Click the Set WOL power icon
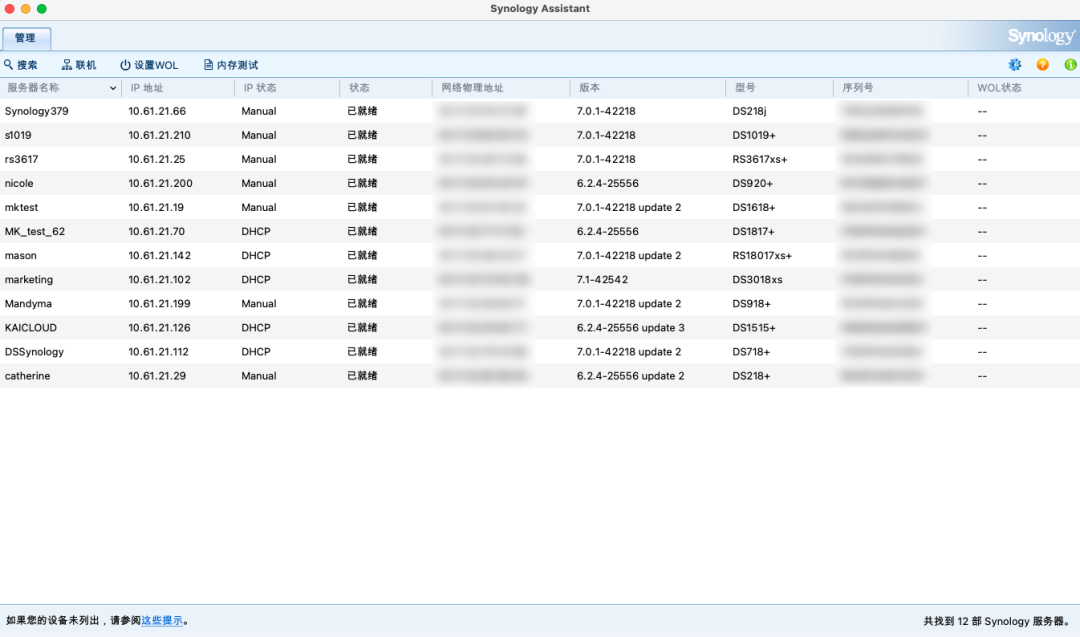The width and height of the screenshot is (1080, 637). click(x=125, y=65)
